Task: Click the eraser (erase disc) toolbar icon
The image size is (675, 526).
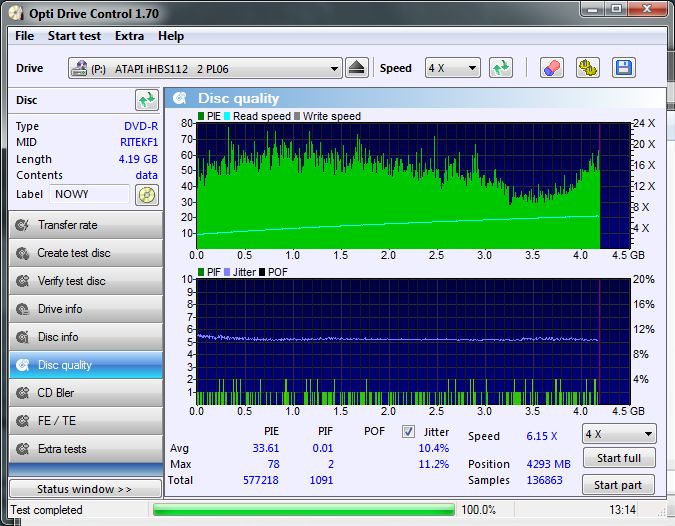Action: coord(551,68)
